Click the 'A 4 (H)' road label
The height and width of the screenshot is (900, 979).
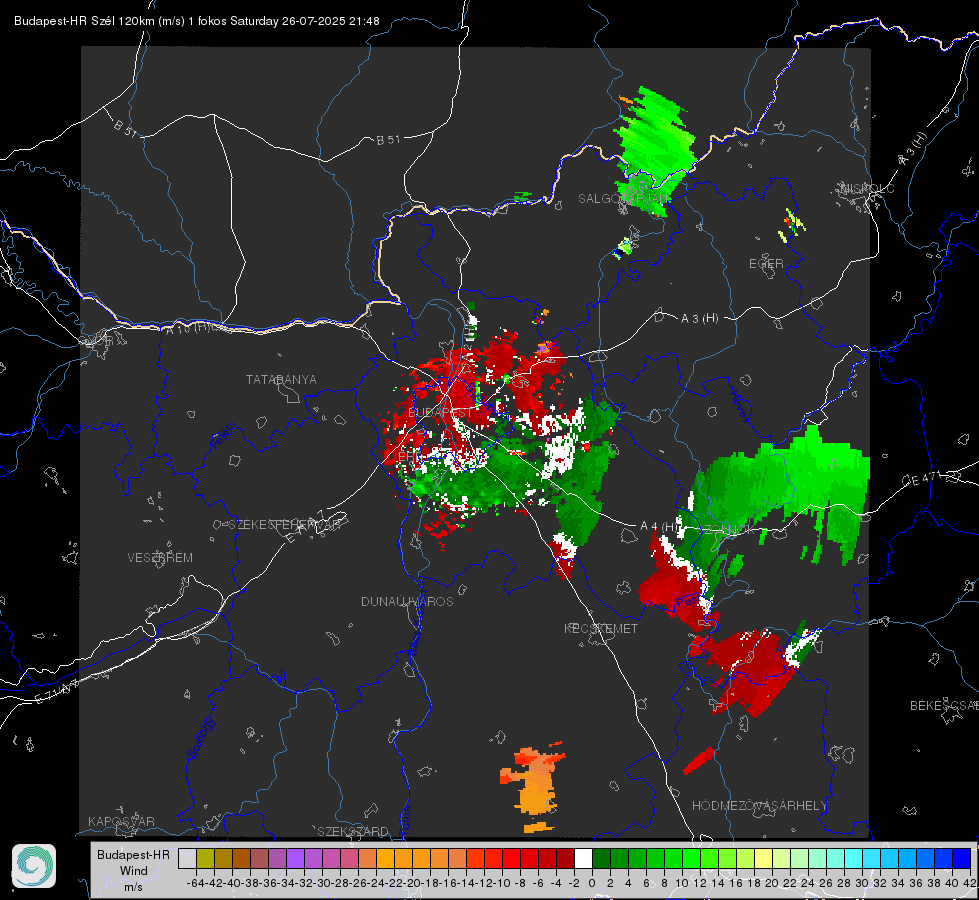659,527
